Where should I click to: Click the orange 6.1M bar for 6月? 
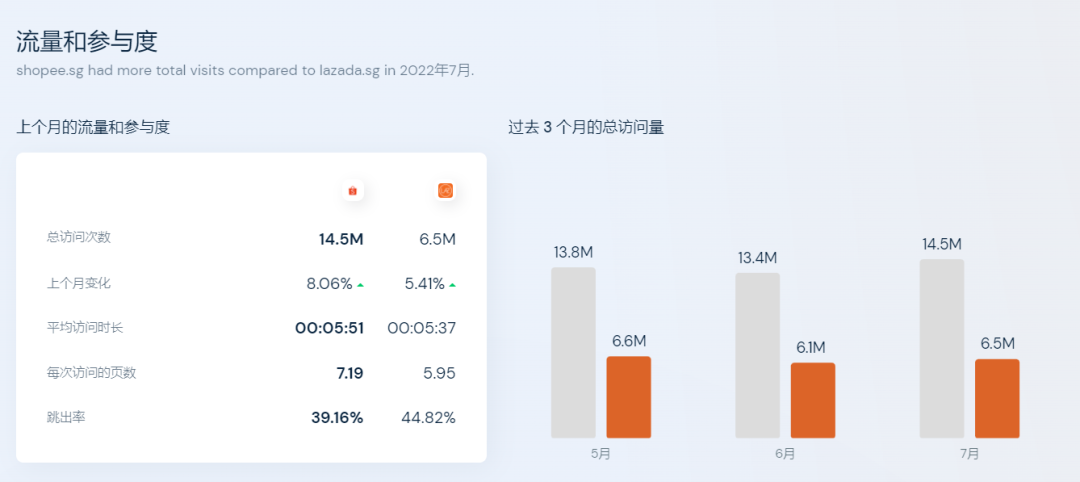813,400
